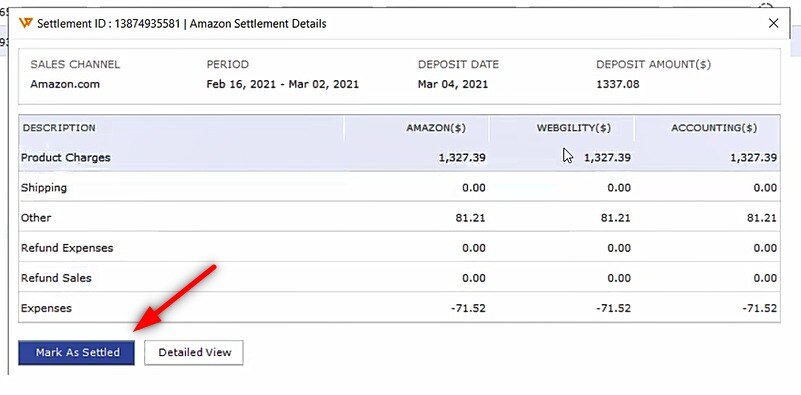The image size is (801, 395).
Task: Select the Product Charges row label
Action: click(x=65, y=157)
